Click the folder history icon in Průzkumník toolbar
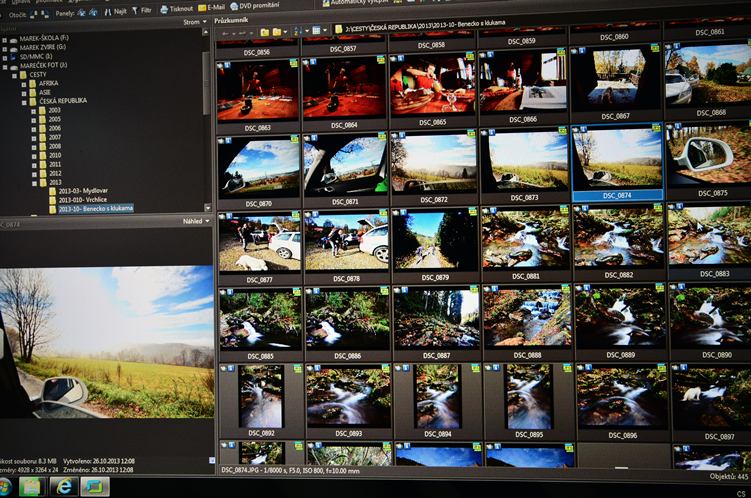 (x=277, y=32)
